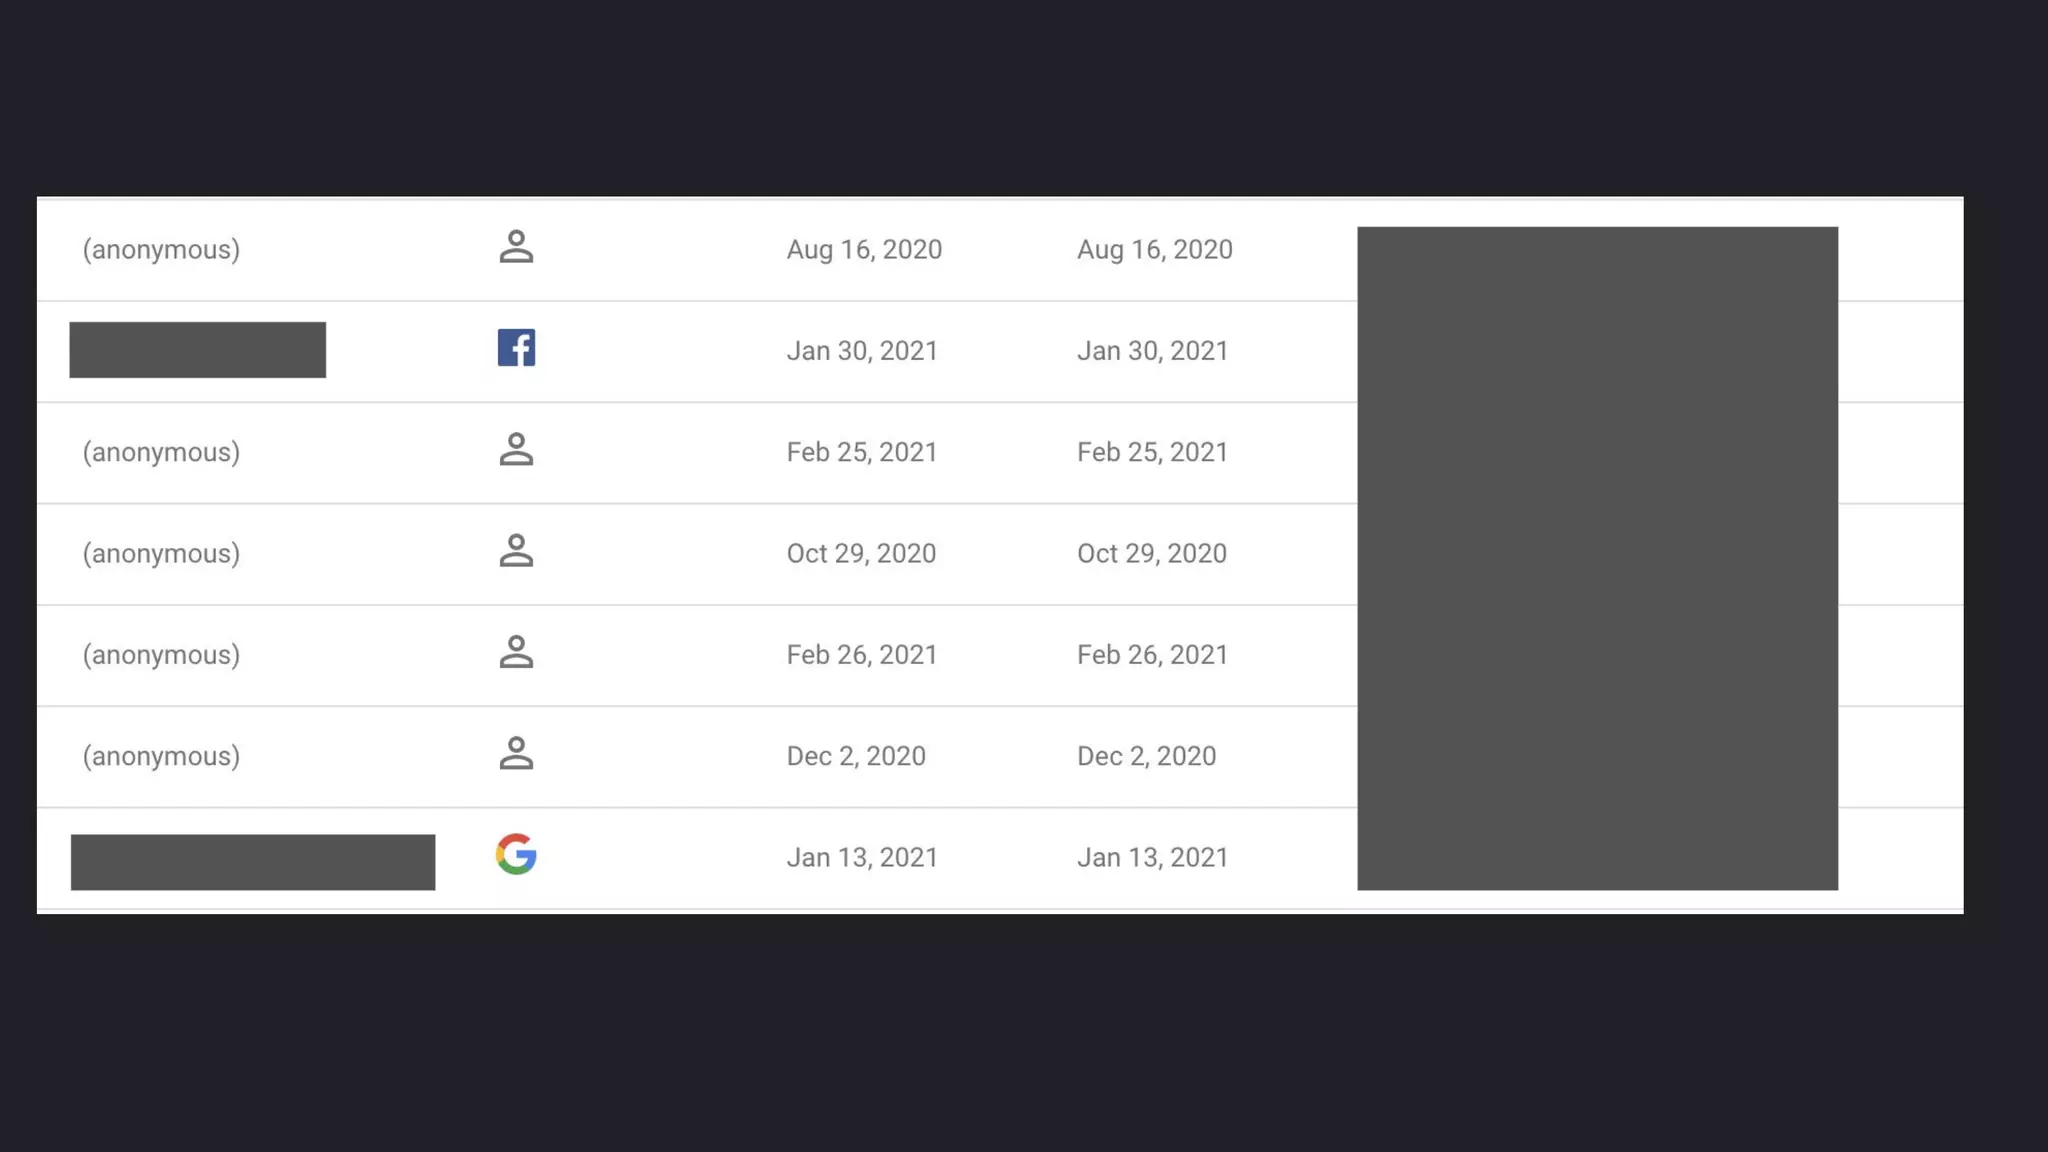Click the redacted identifier in the Facebook row

click(x=197, y=350)
